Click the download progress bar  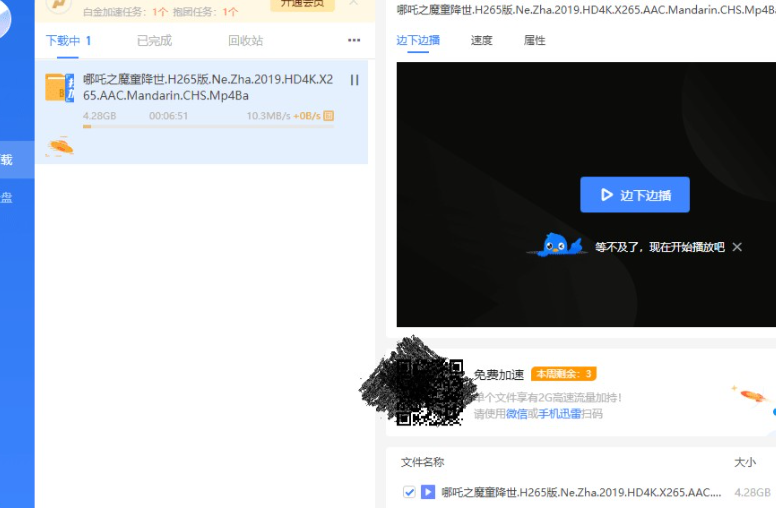click(x=200, y=127)
